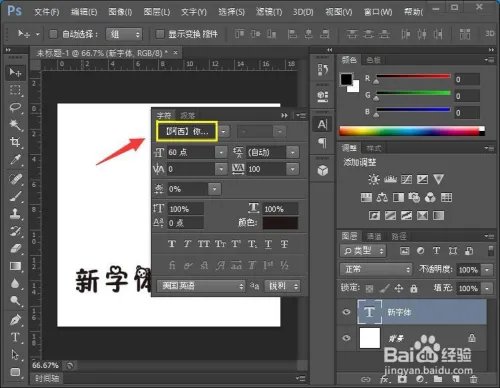Select the Lasso tool
Viewport: 500px width, 388px height.
[15, 108]
